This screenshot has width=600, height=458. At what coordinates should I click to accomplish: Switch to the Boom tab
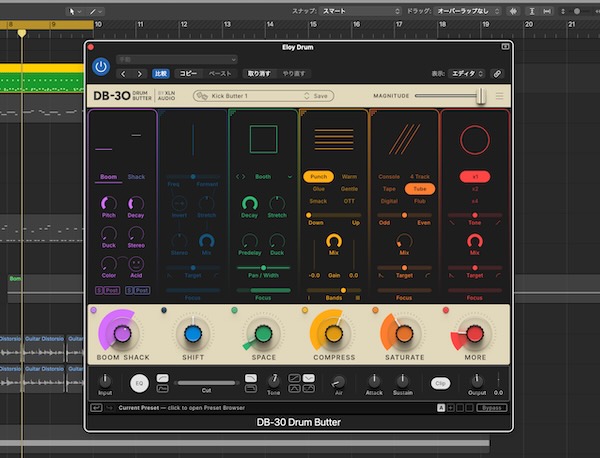(x=108, y=177)
